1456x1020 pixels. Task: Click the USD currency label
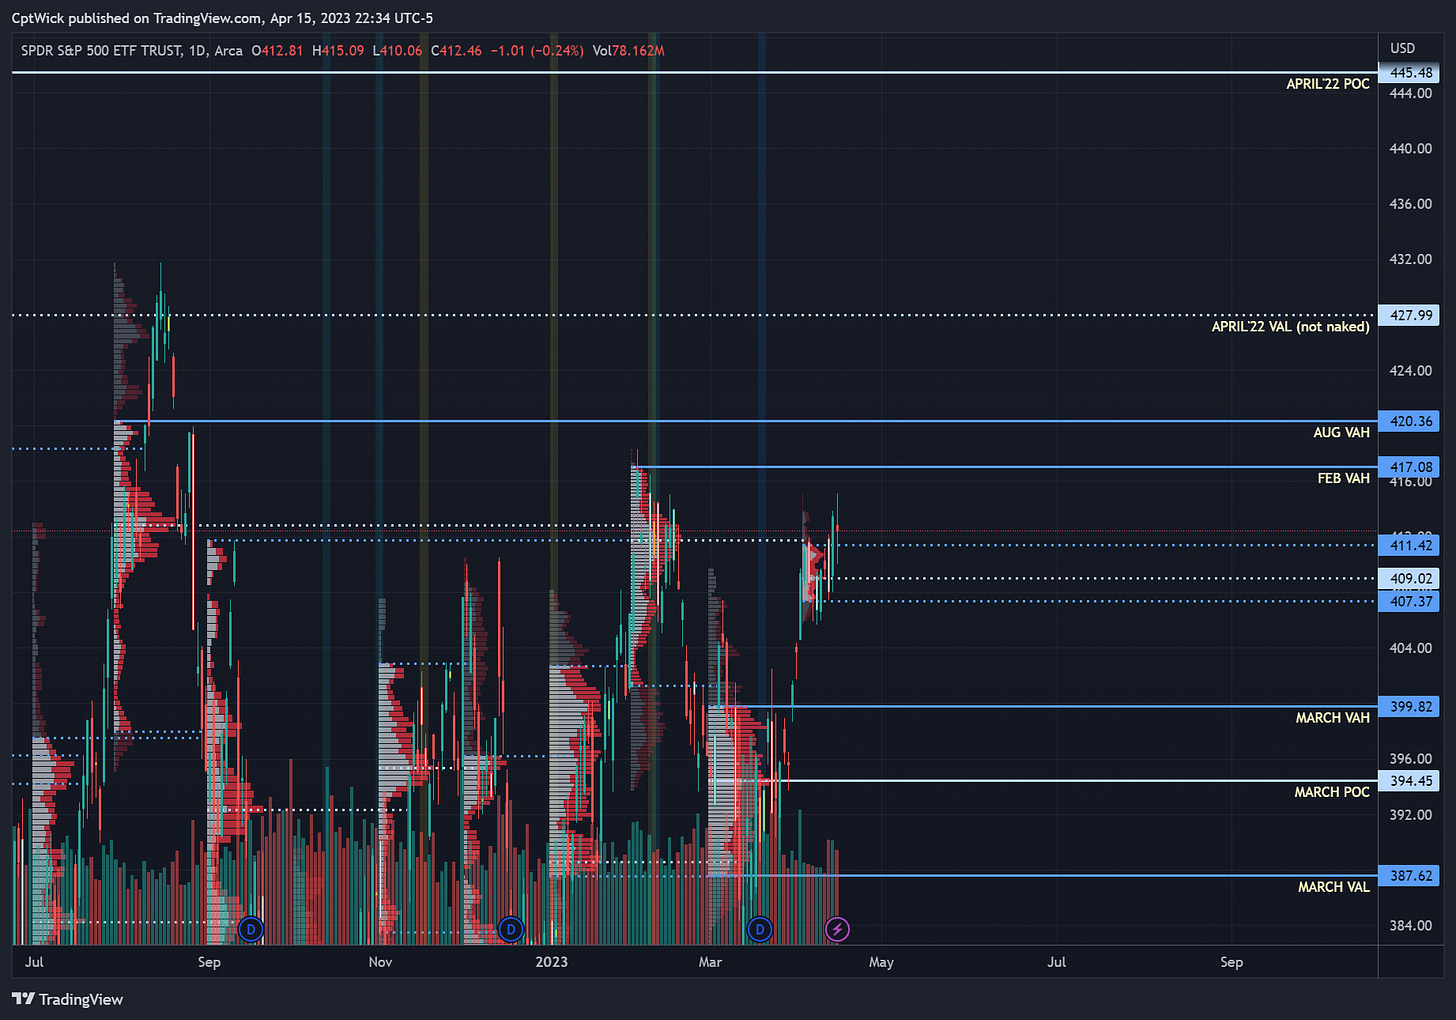coord(1402,48)
